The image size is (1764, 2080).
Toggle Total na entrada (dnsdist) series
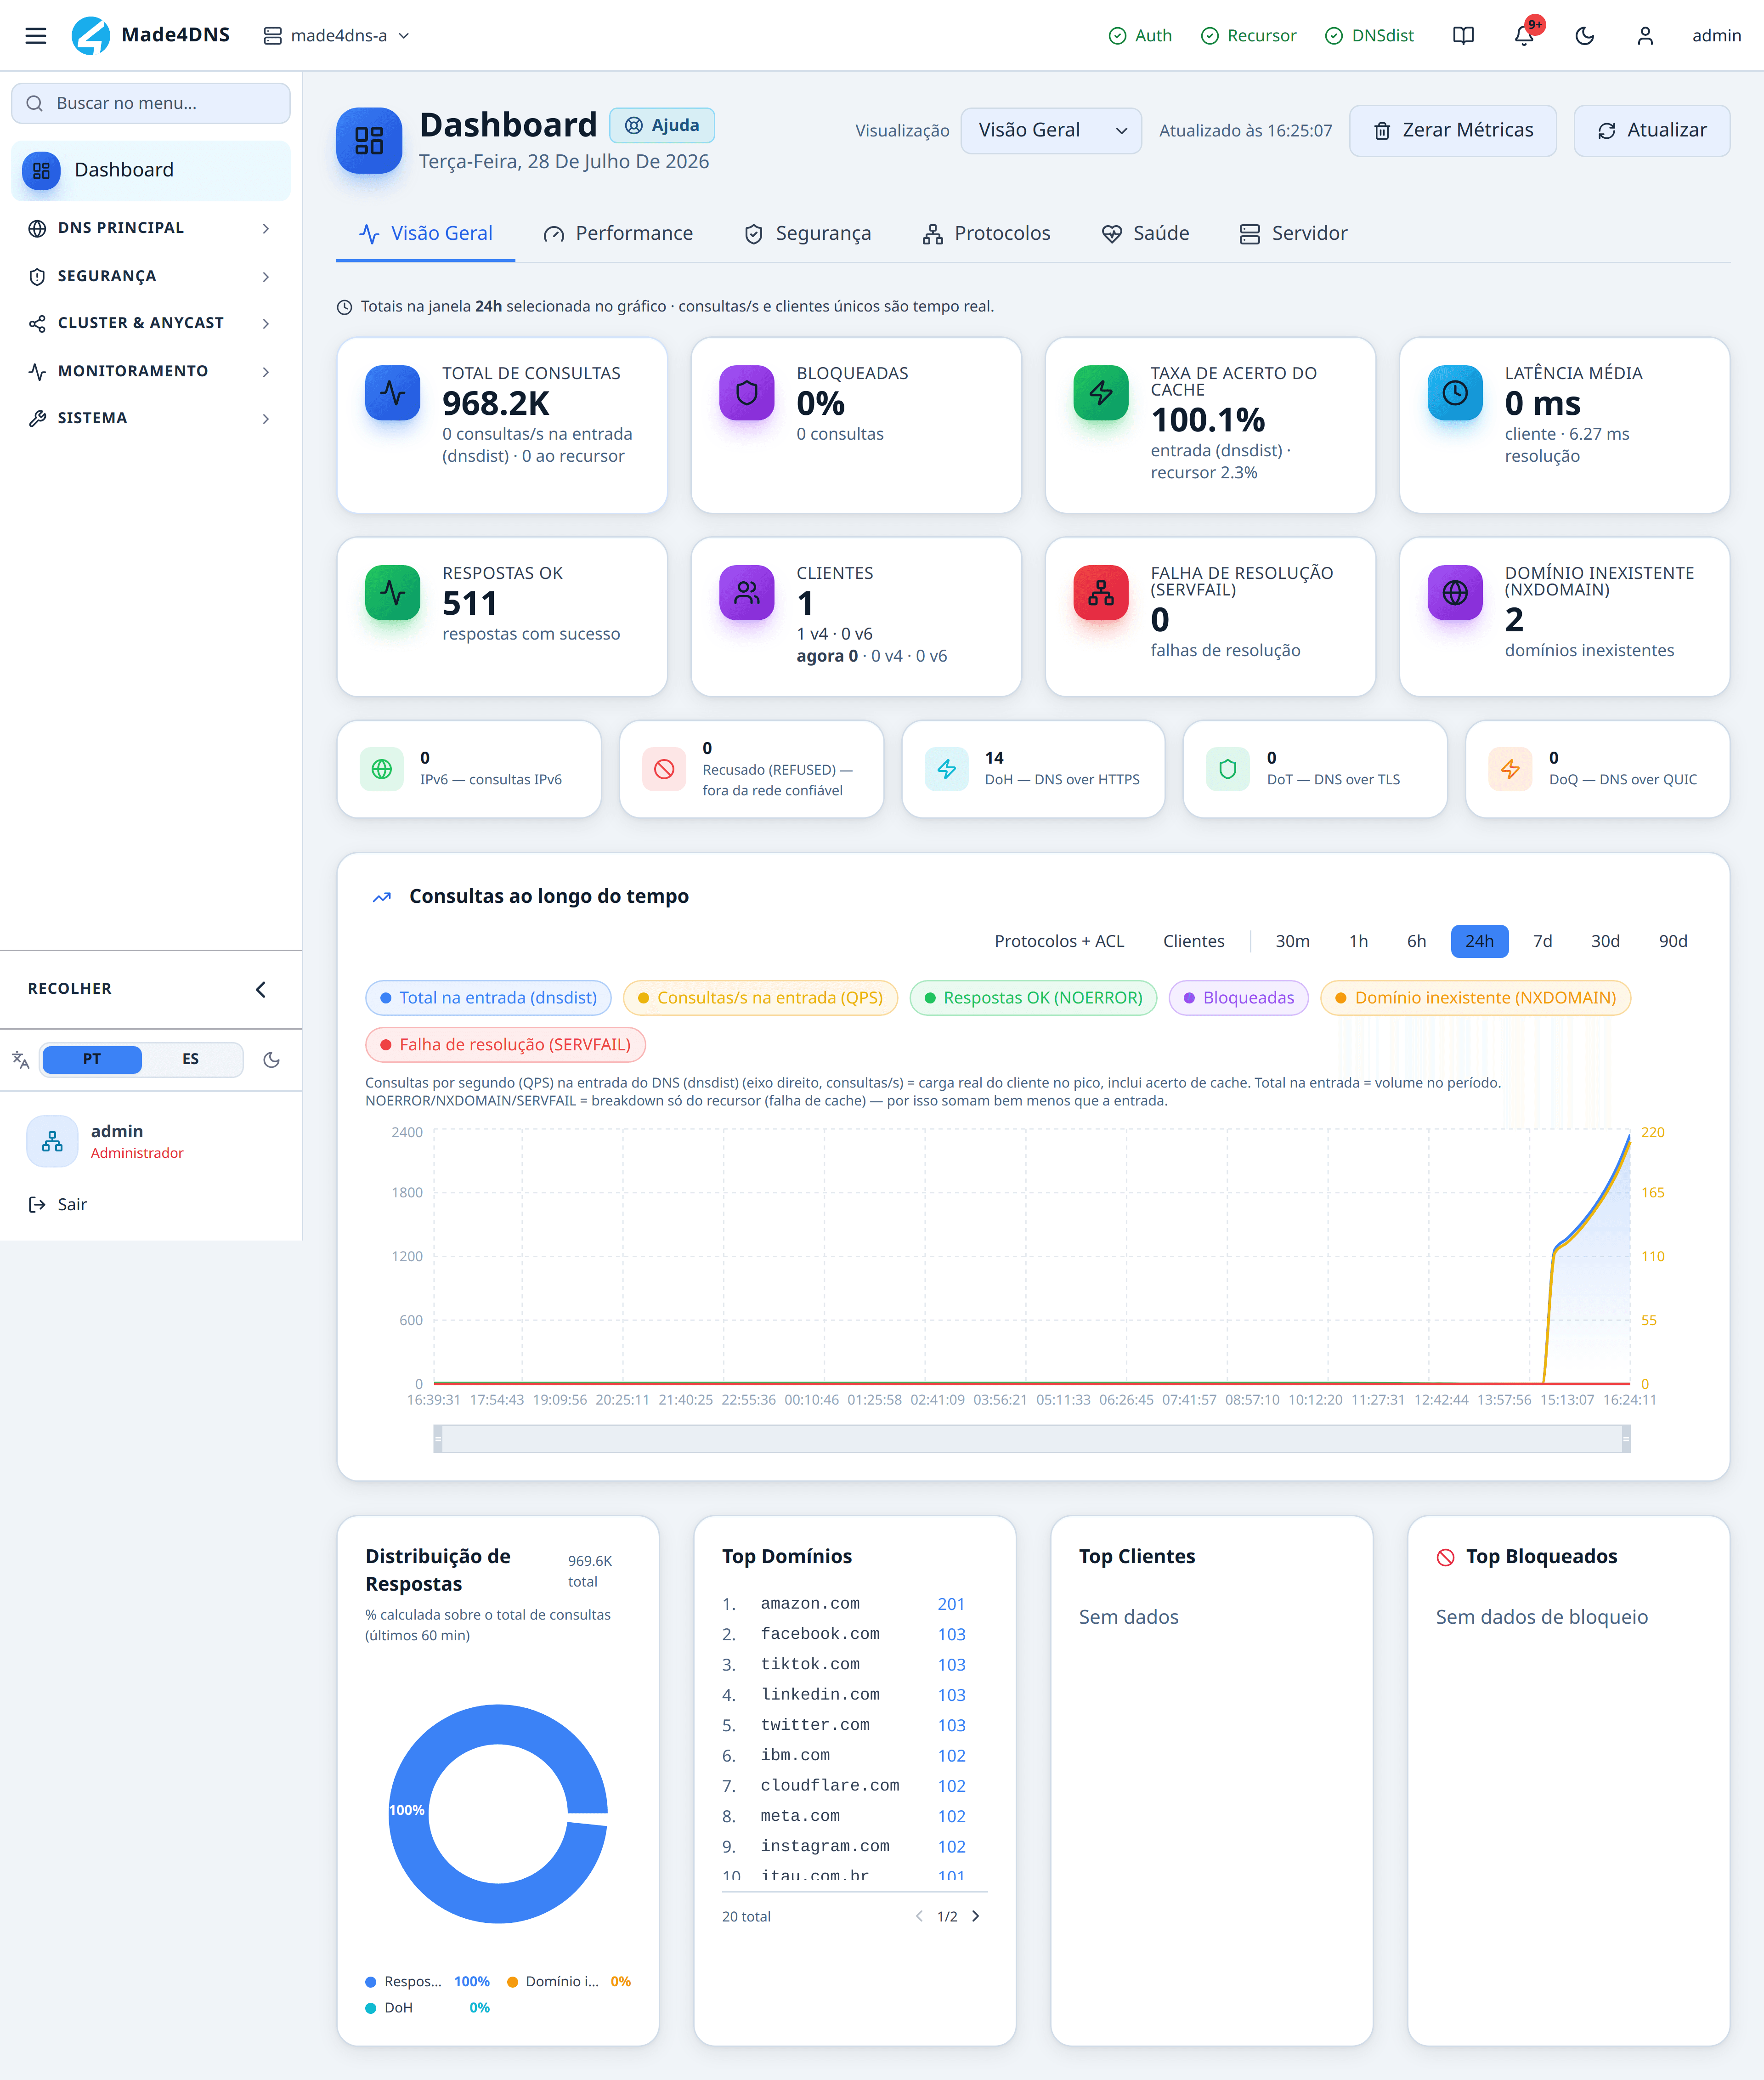pos(488,998)
